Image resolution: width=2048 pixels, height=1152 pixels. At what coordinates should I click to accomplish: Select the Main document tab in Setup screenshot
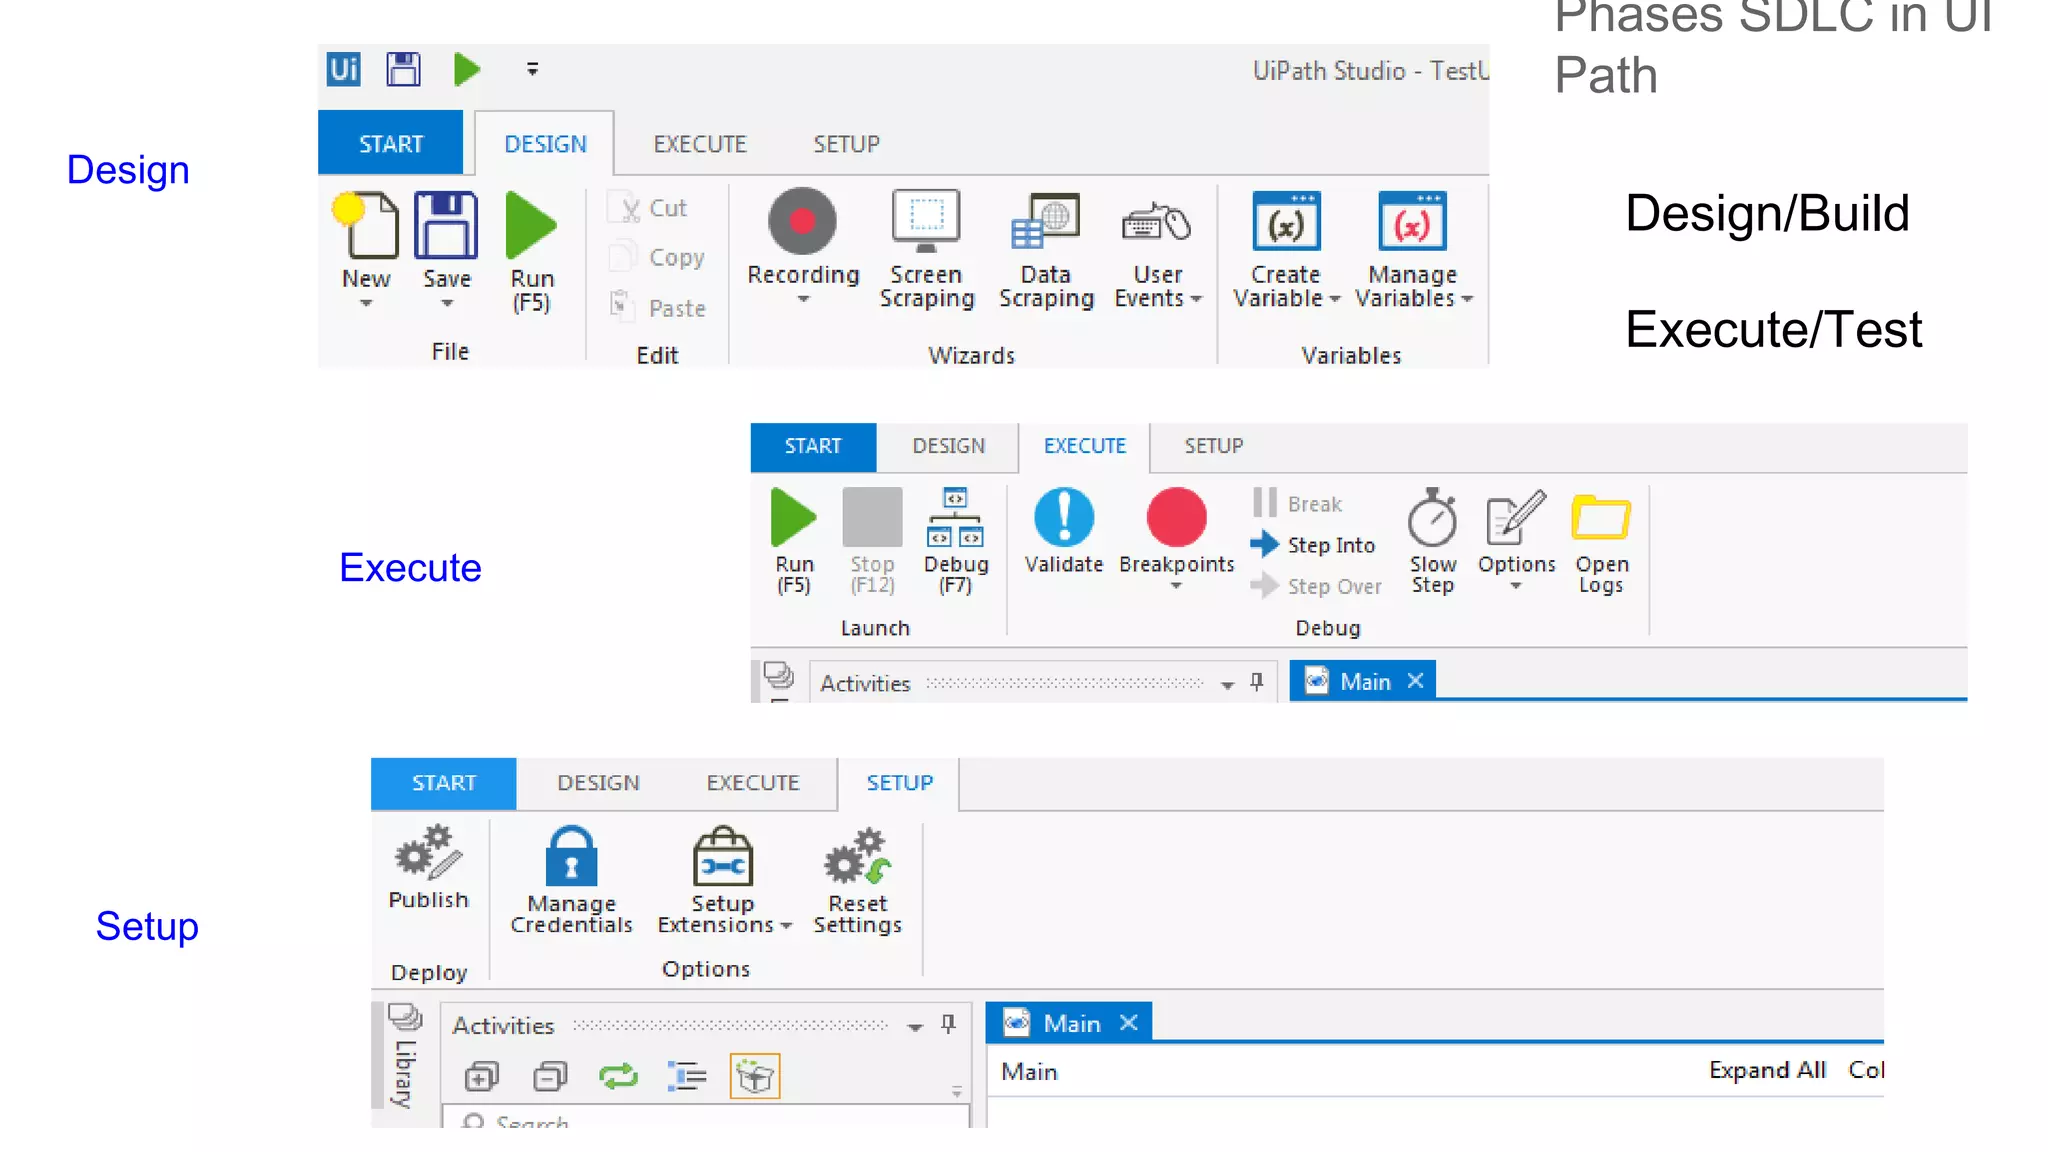click(x=1068, y=1023)
